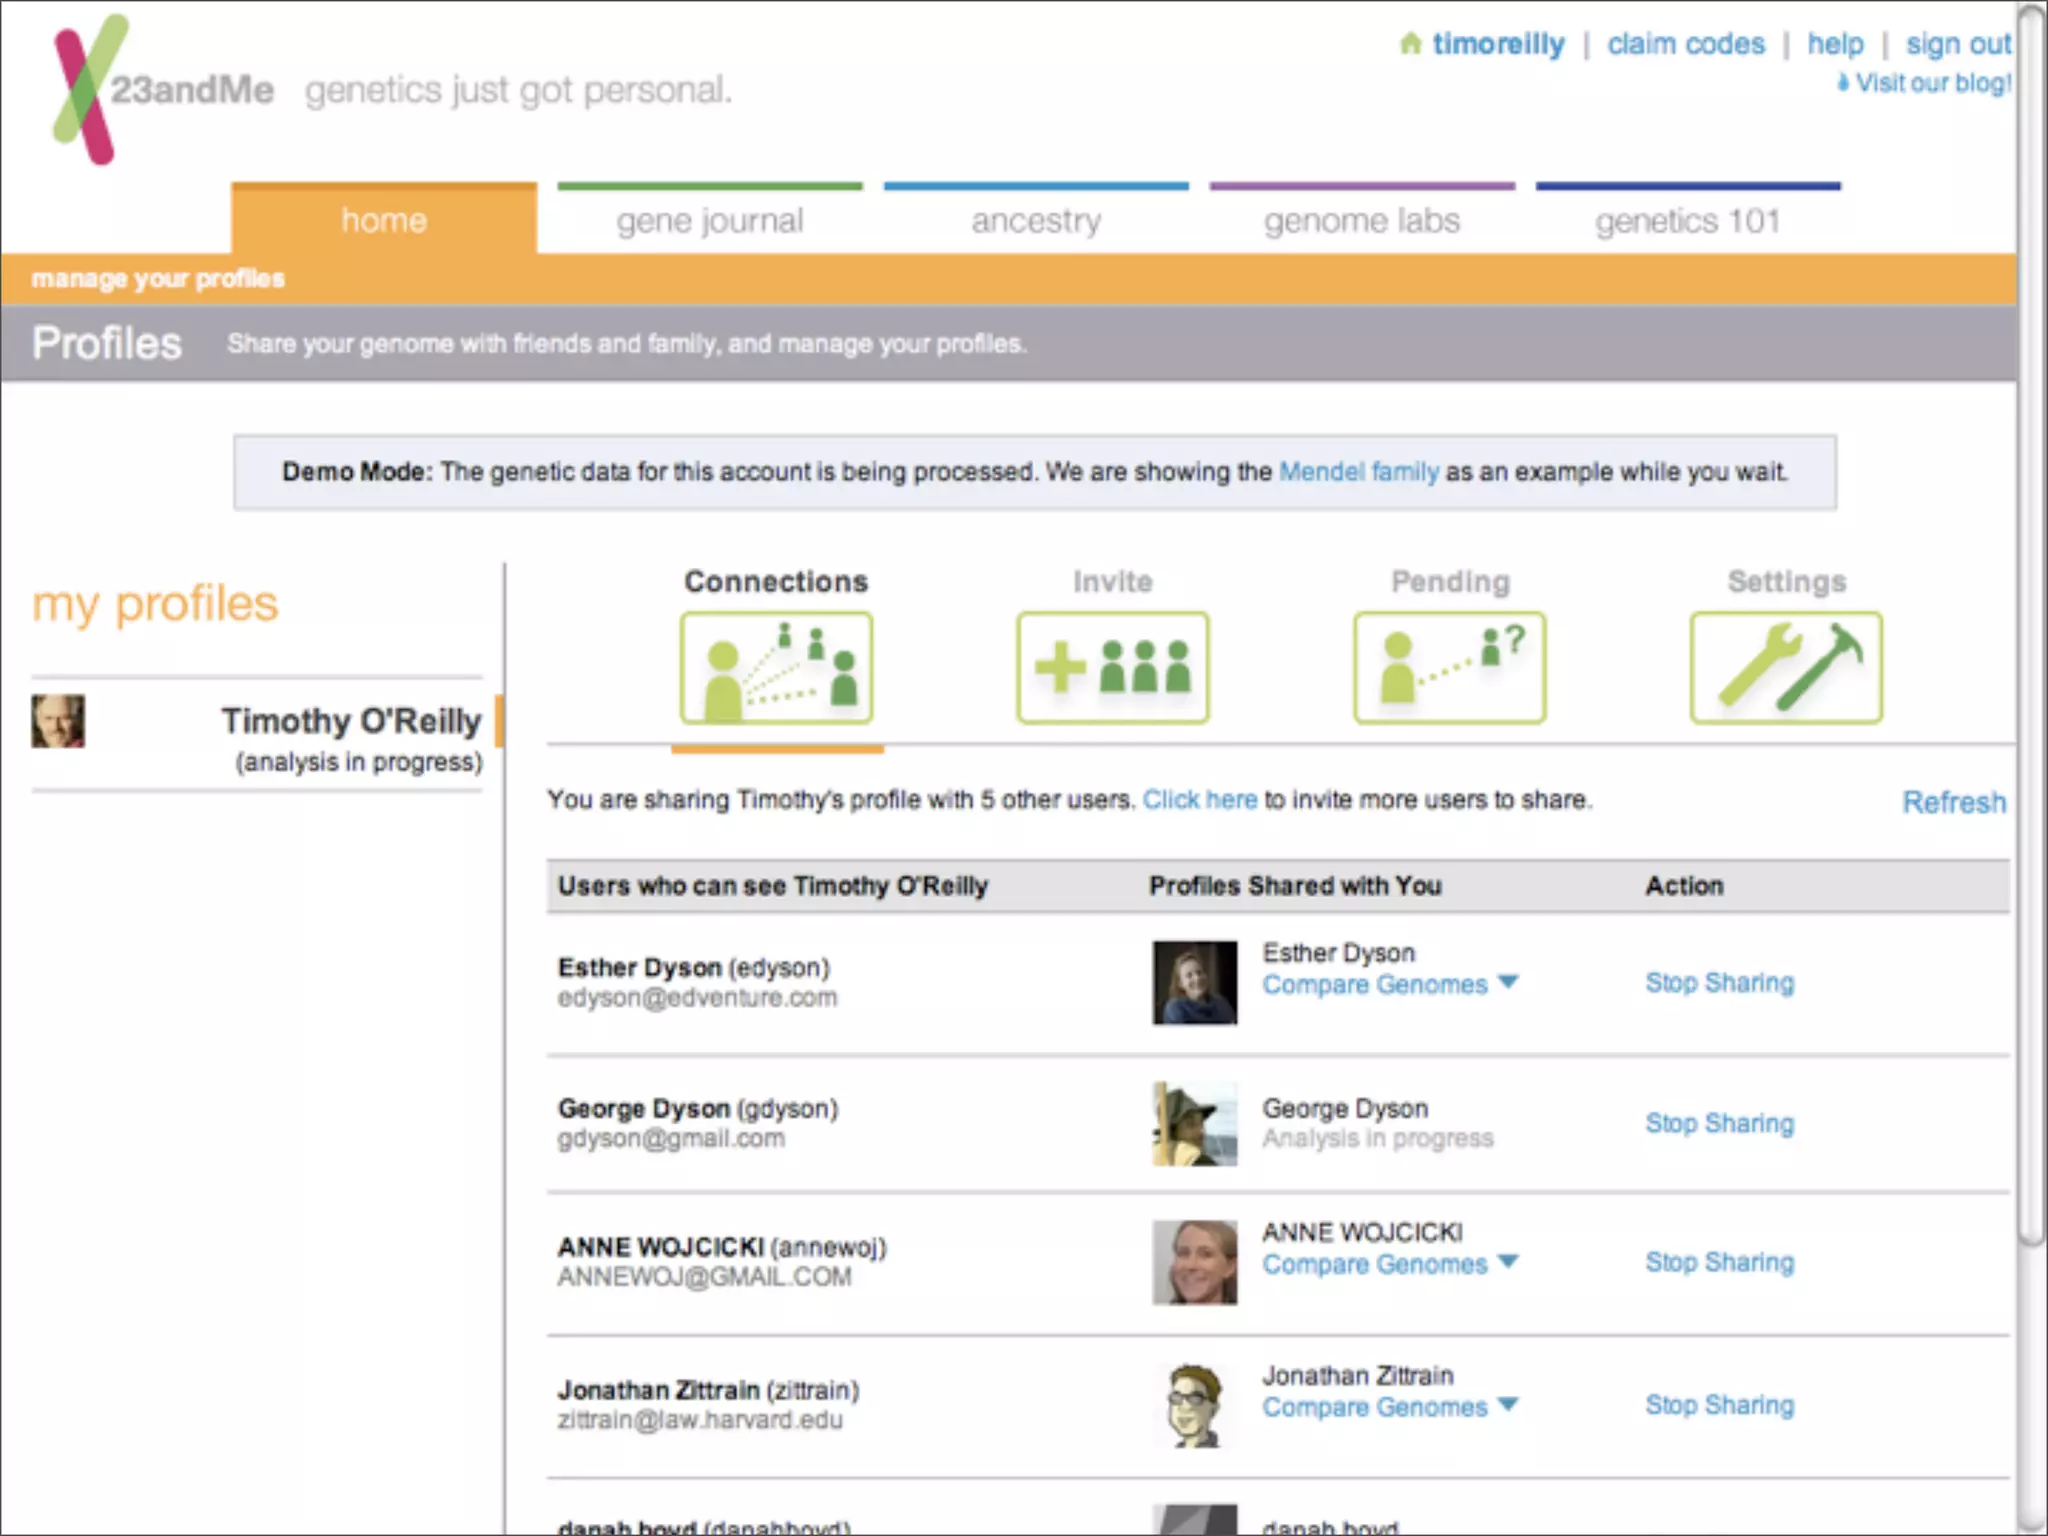Click the Invite people icon
The image size is (2048, 1536).
[1112, 667]
